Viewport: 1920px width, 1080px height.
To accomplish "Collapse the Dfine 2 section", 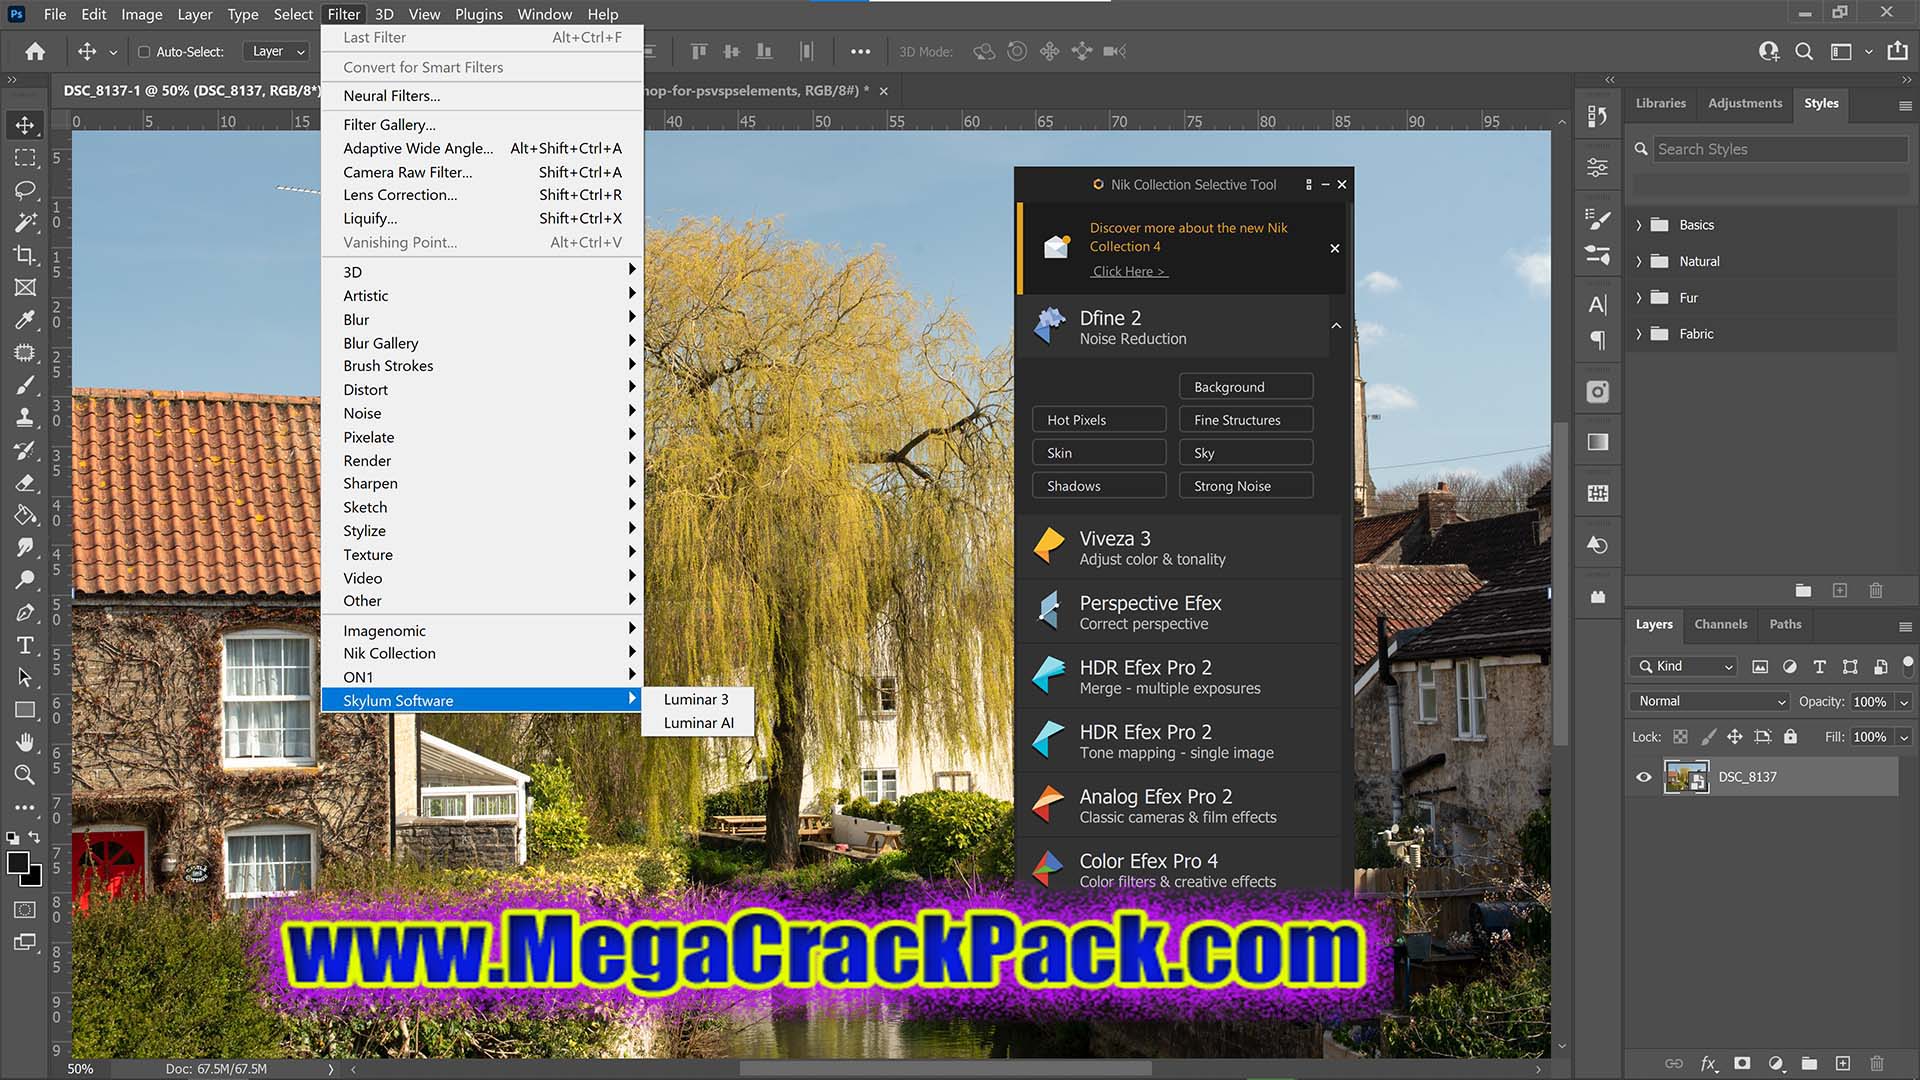I will click(x=1336, y=326).
